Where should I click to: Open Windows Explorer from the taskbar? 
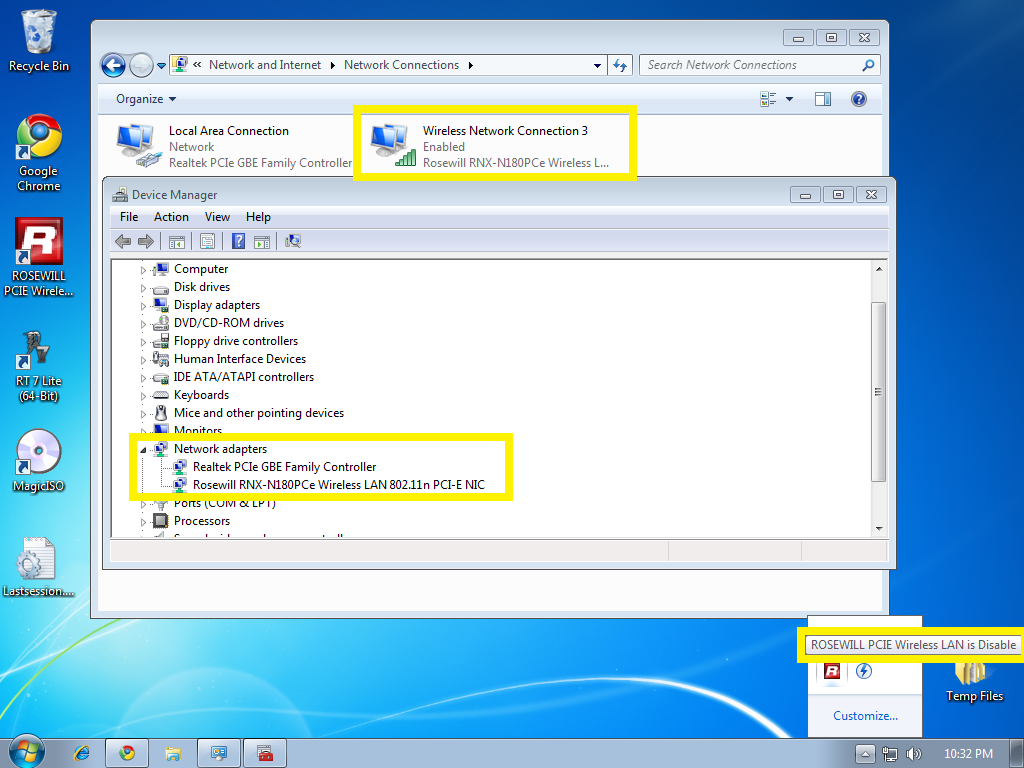coord(172,754)
